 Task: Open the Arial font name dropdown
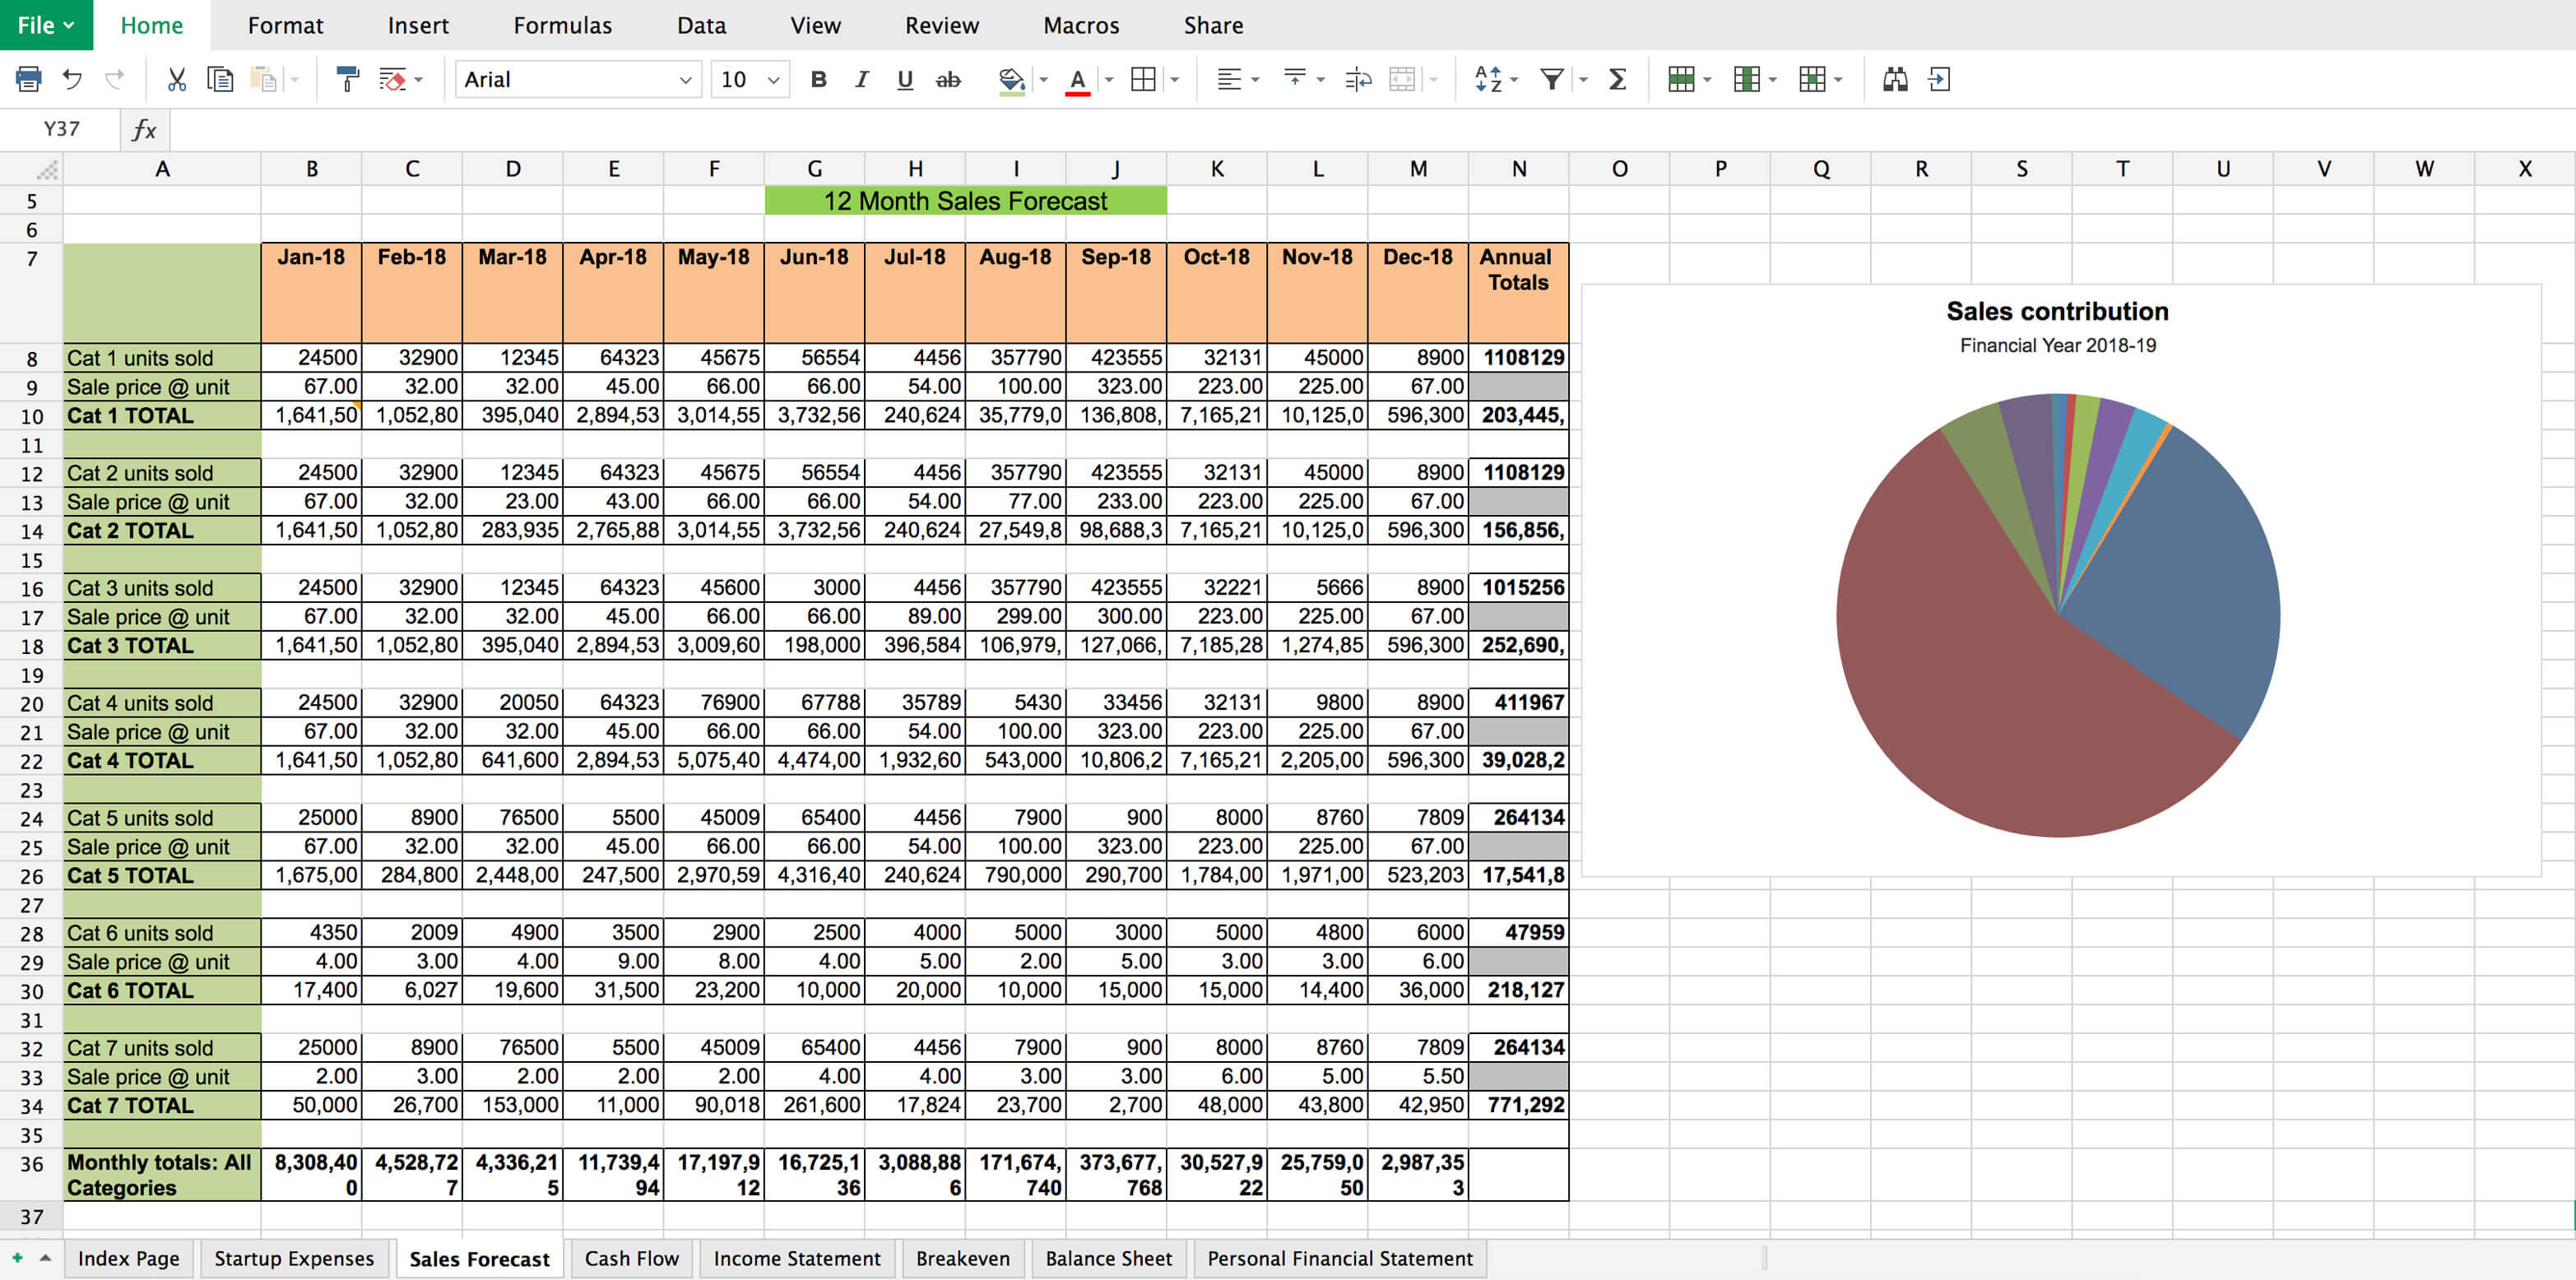pyautogui.click(x=685, y=80)
